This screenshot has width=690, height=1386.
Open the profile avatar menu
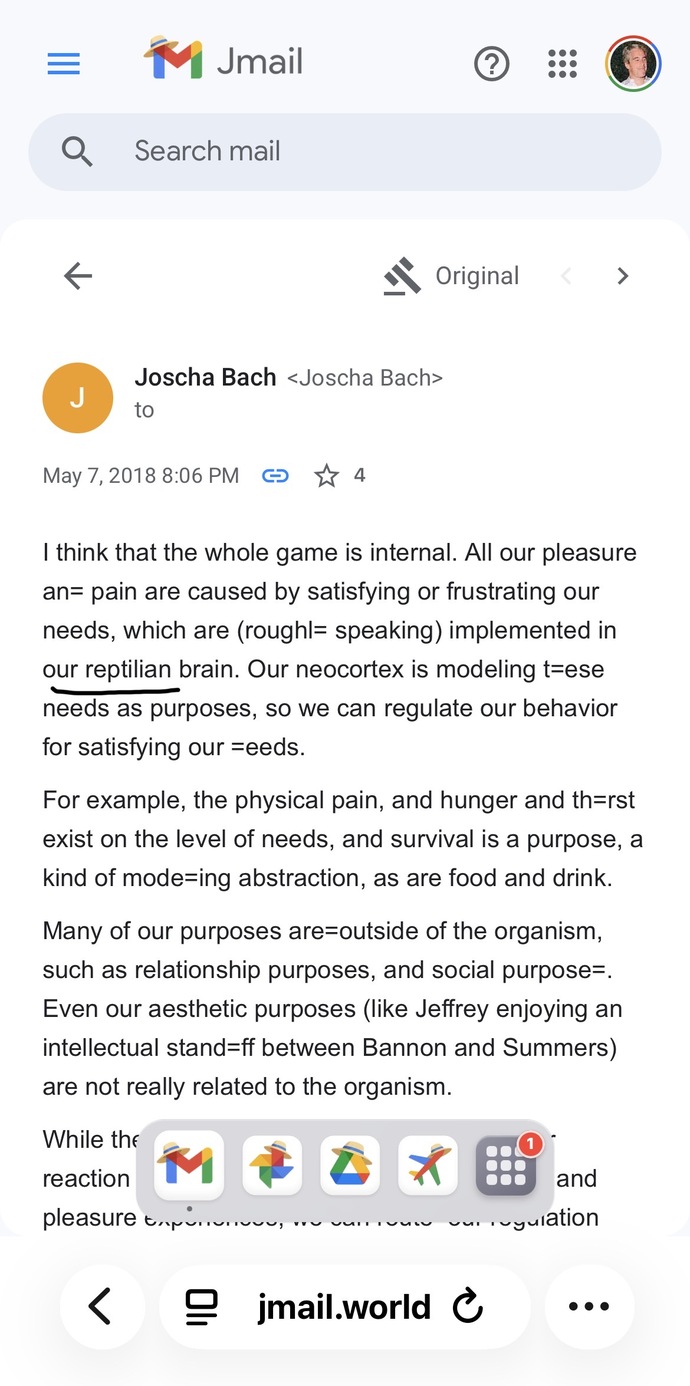633,64
